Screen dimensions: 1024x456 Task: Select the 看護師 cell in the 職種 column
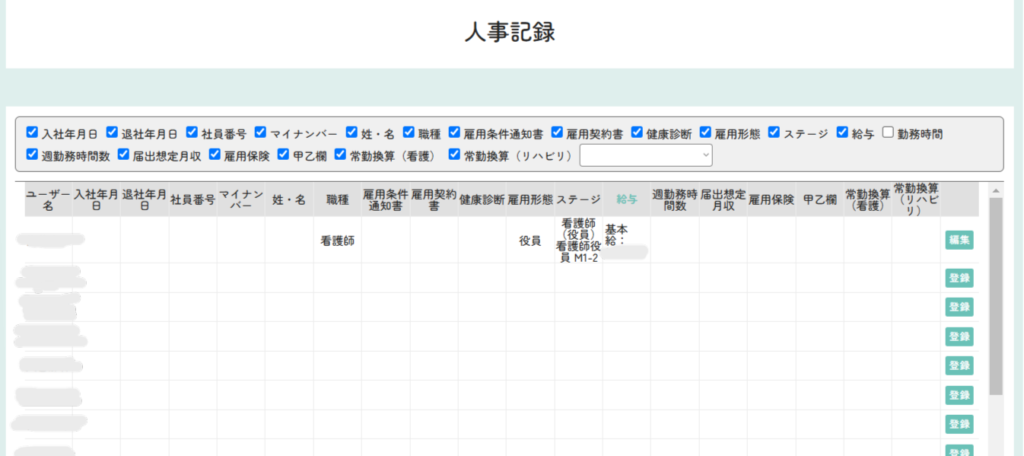[x=337, y=241]
